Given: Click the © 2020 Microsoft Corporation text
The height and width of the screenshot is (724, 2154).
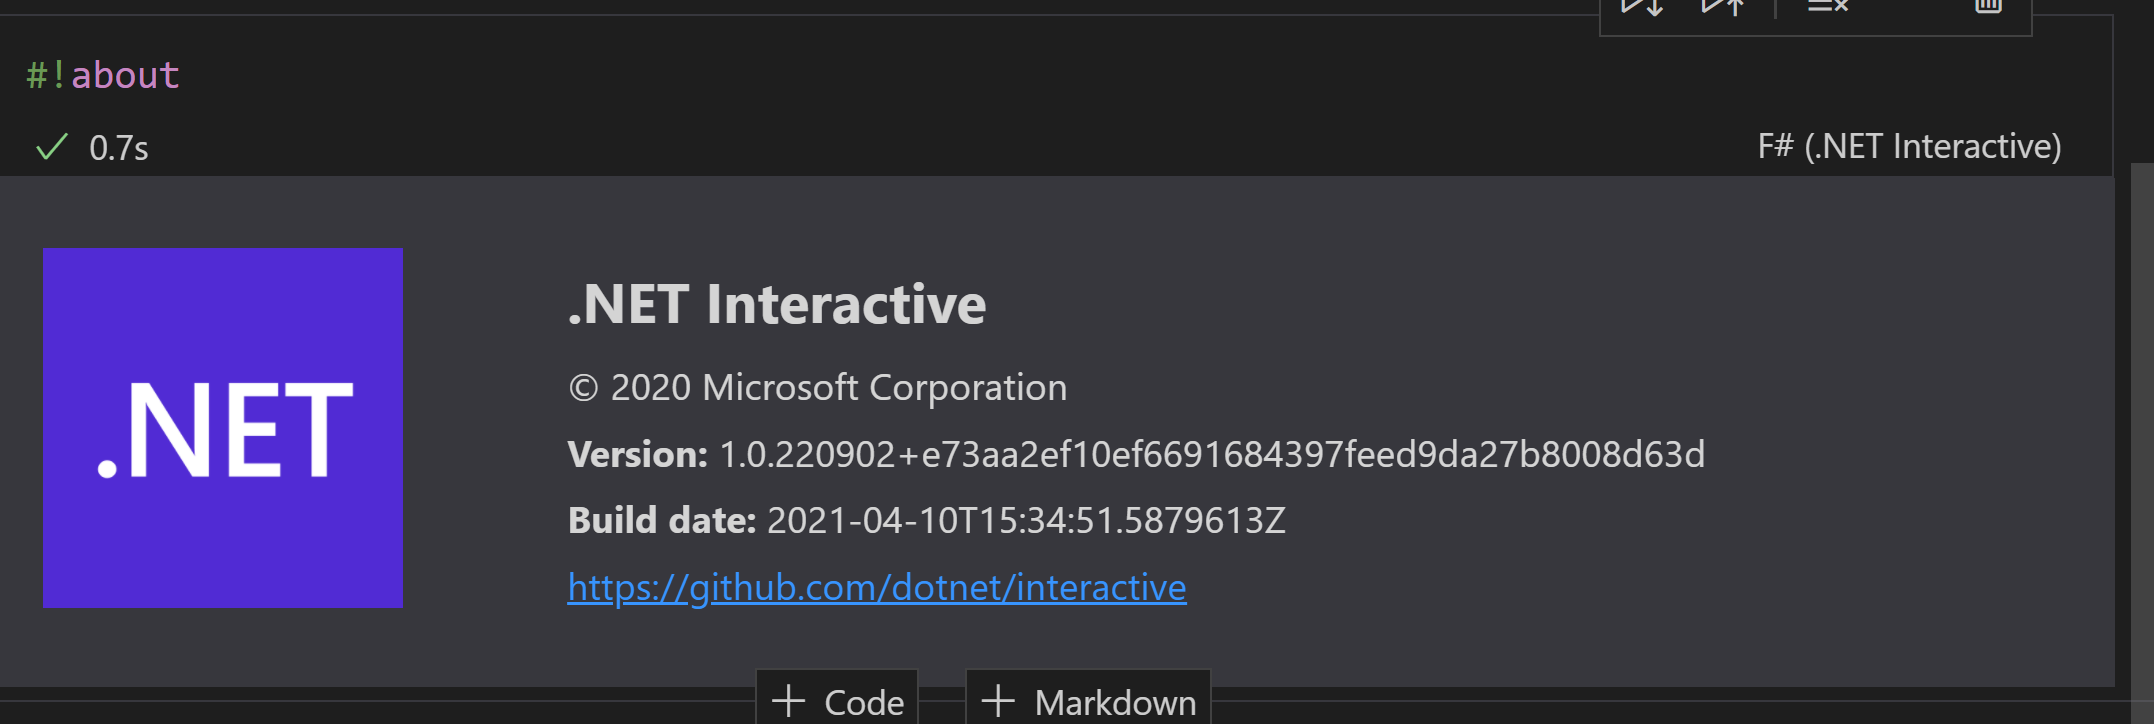Looking at the screenshot, I should (817, 388).
